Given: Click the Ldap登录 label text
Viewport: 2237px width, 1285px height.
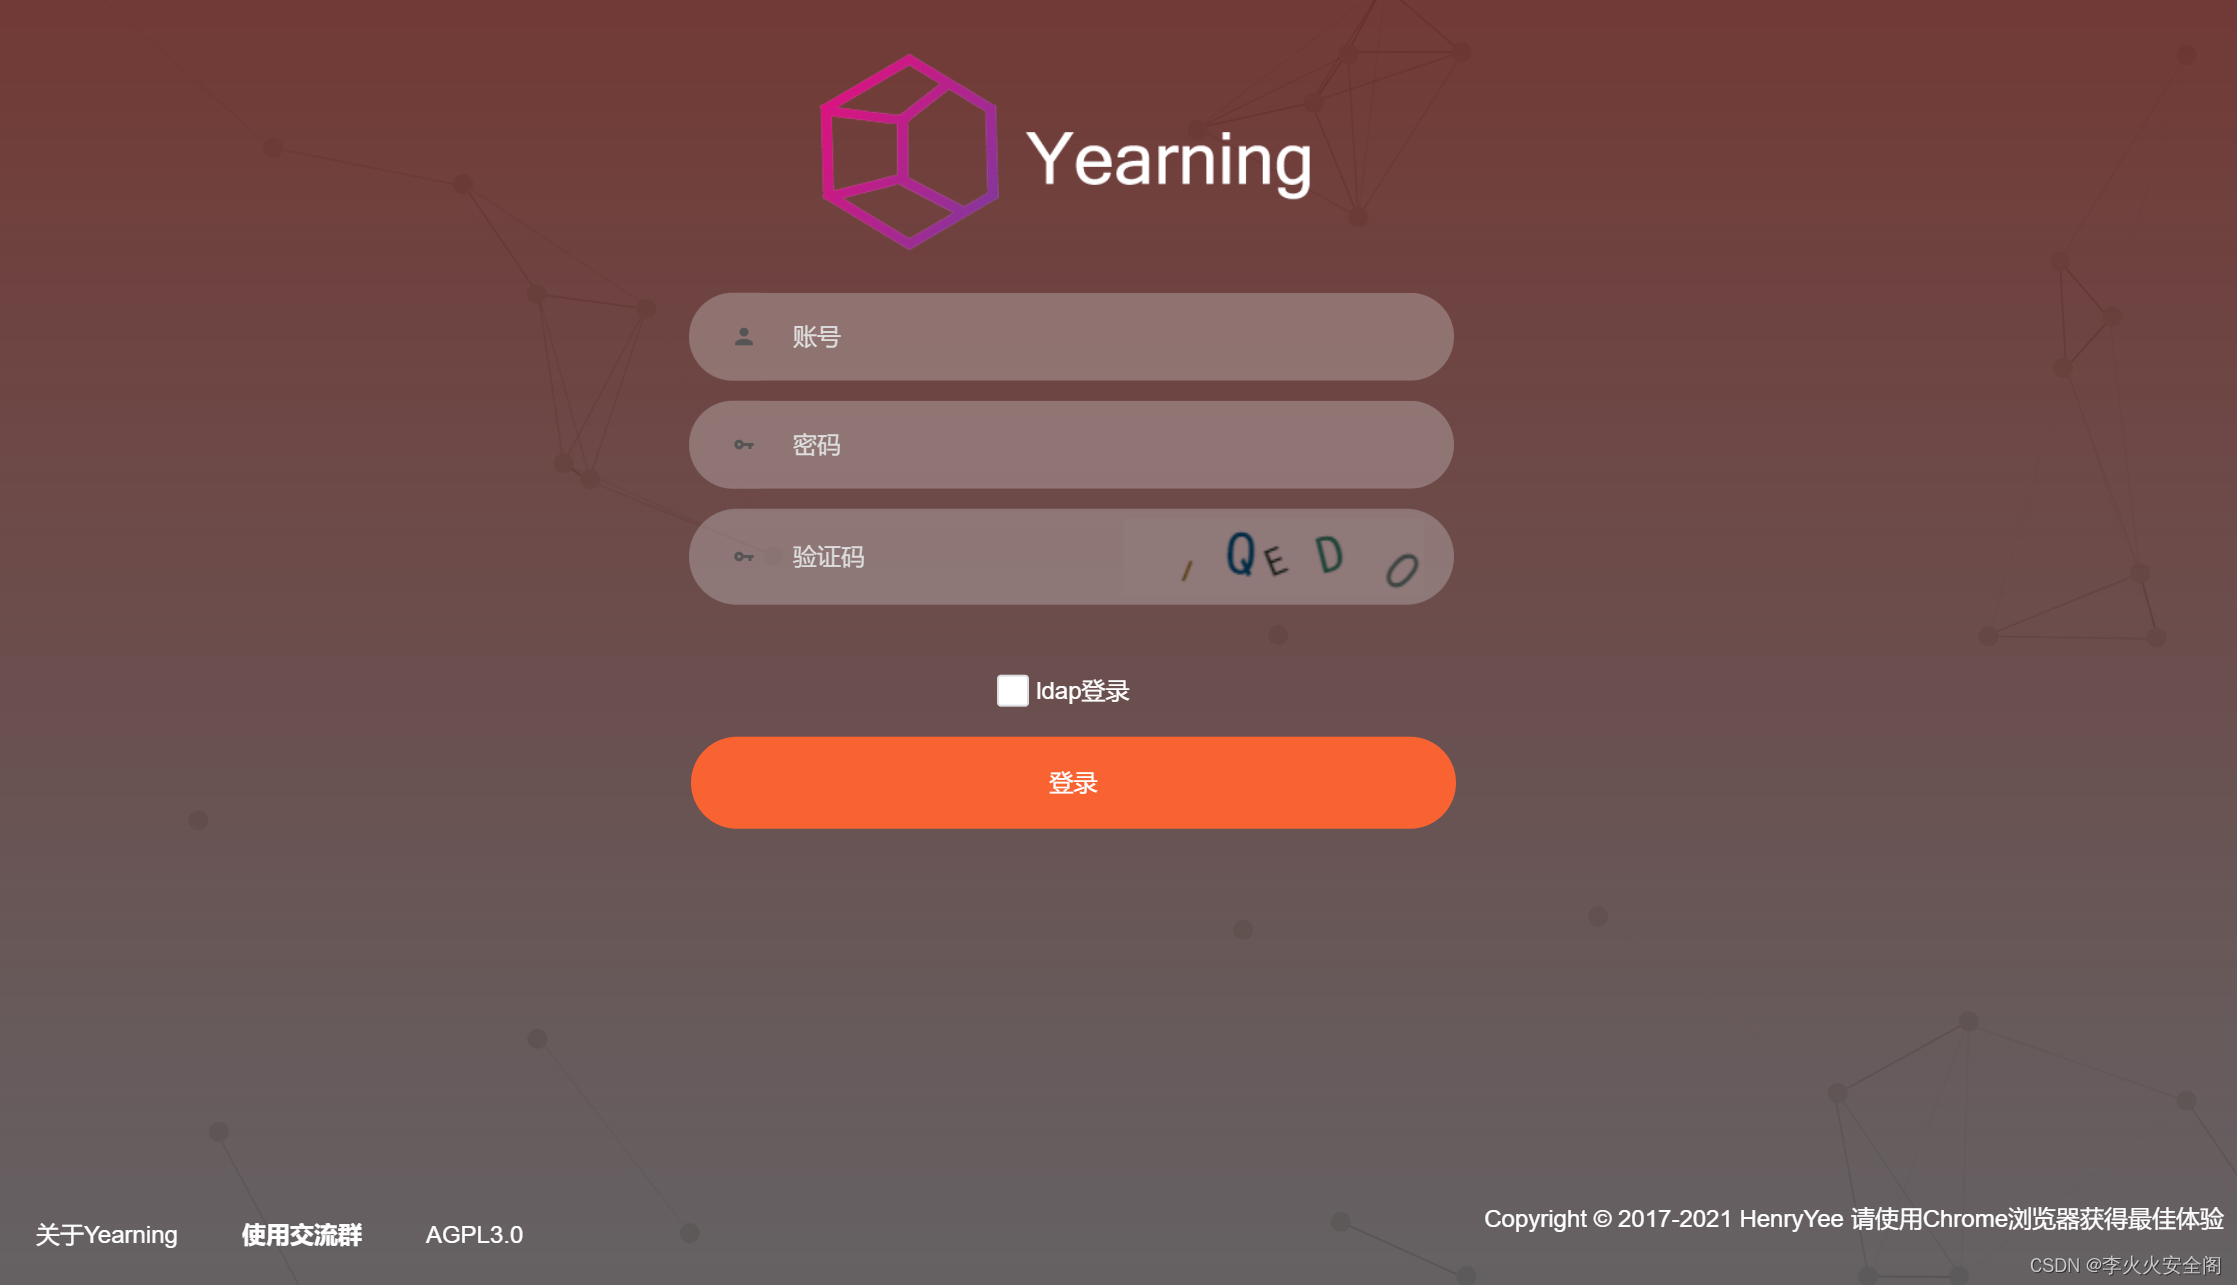Looking at the screenshot, I should (1080, 690).
